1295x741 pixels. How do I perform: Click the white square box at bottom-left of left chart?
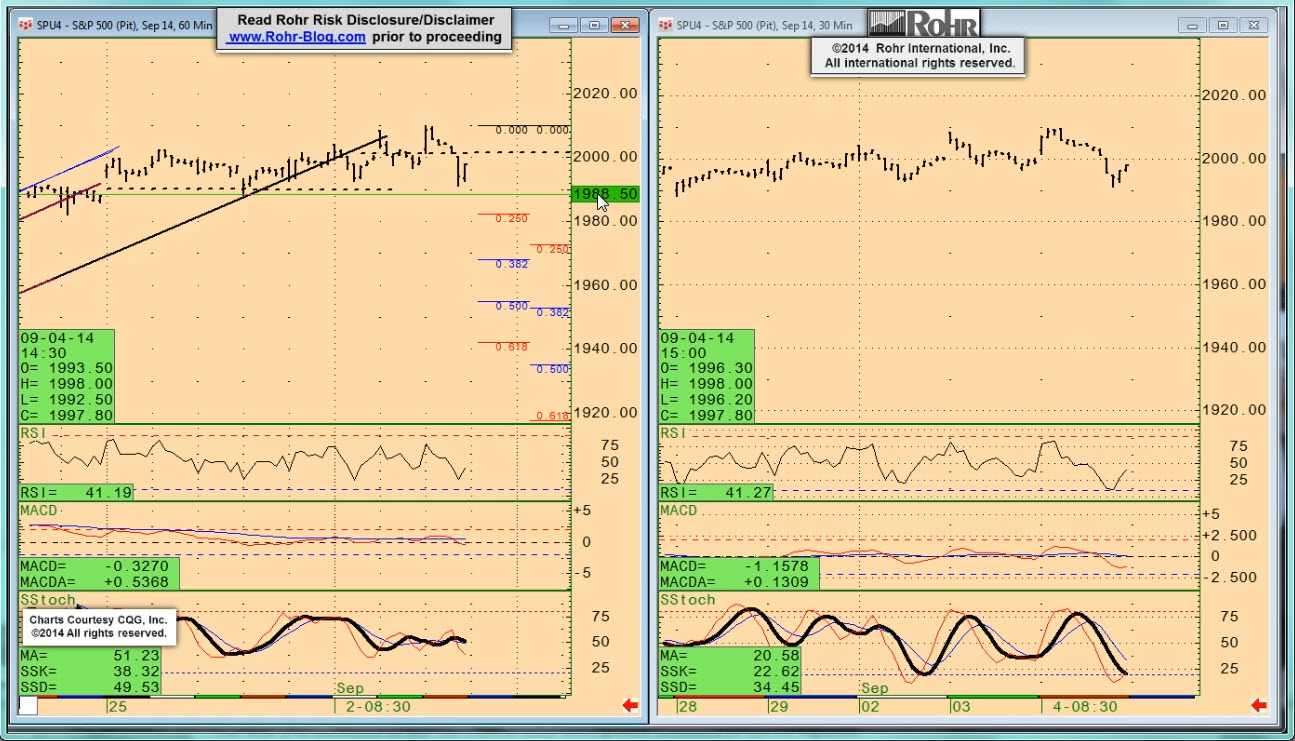[x=28, y=706]
